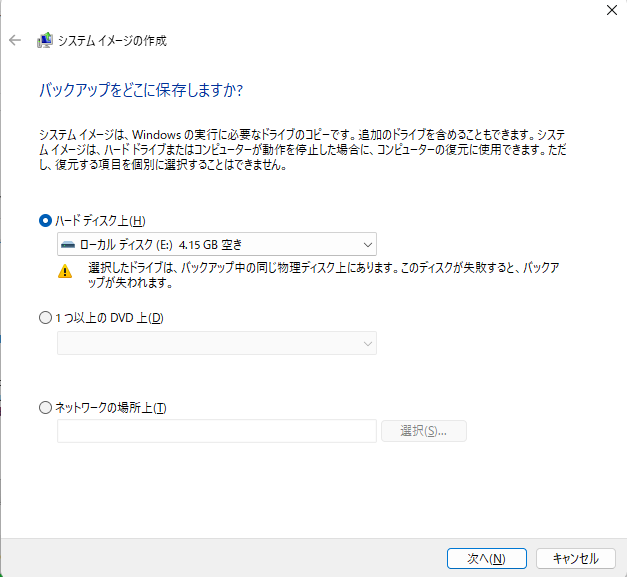Click the 次へ(N) button
Viewport: 627px width, 577px height.
tap(487, 558)
